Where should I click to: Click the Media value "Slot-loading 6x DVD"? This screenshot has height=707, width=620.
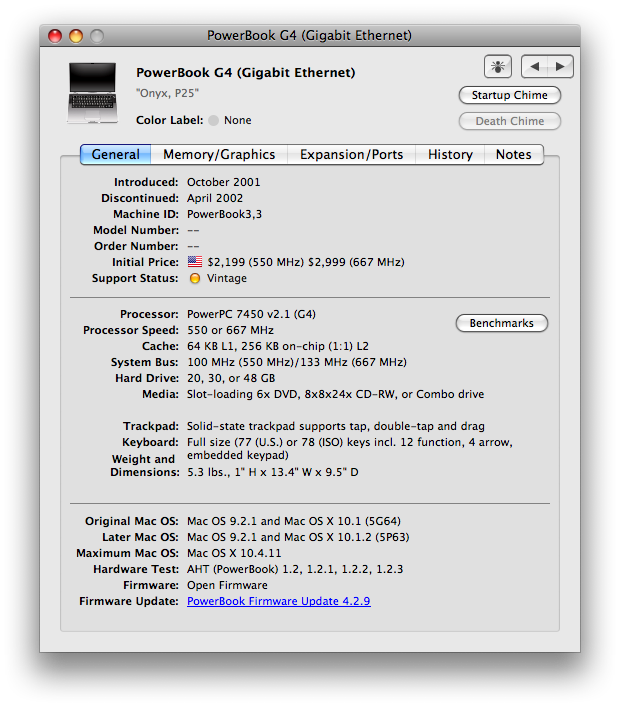click(x=243, y=395)
